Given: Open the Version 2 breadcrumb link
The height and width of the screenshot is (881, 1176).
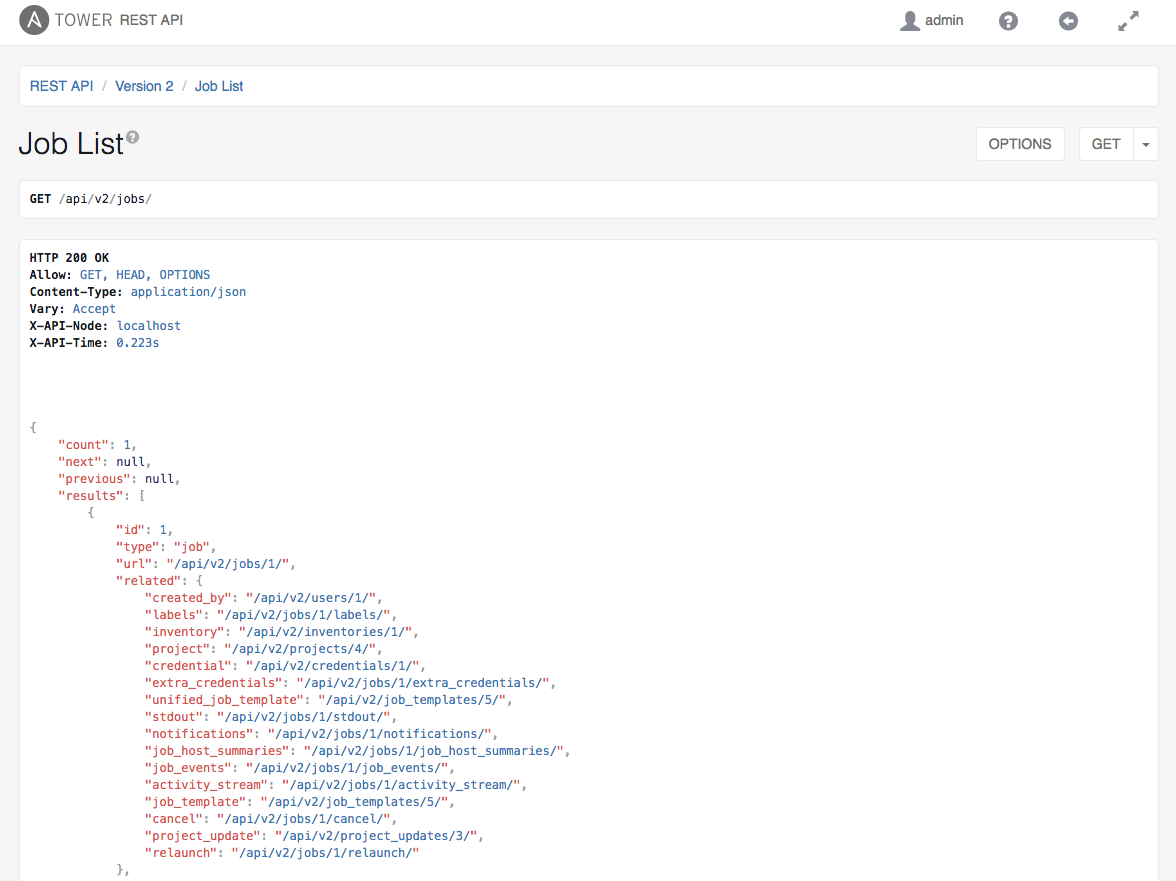Looking at the screenshot, I should point(144,86).
